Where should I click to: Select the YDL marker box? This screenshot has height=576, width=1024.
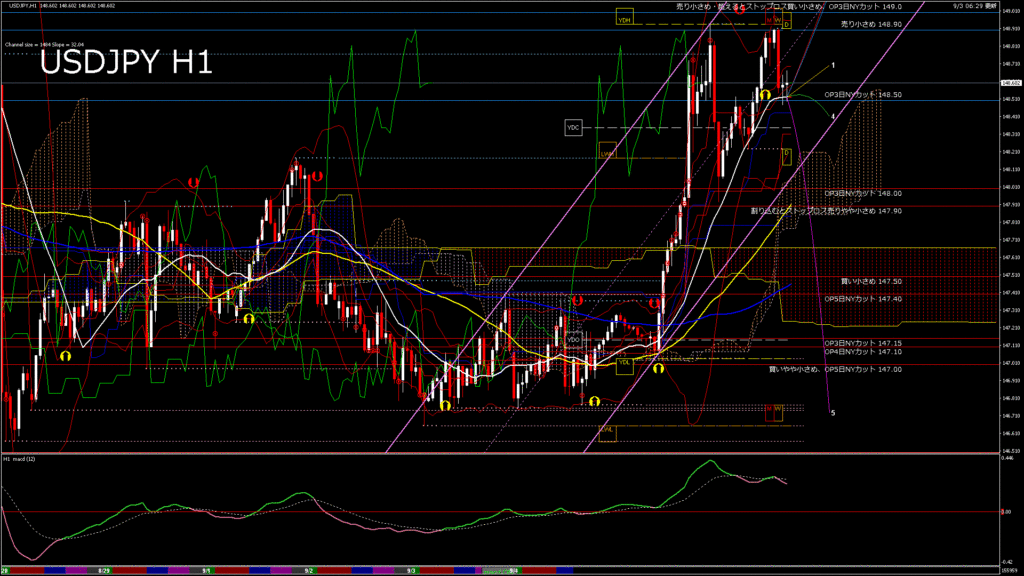[x=624, y=364]
